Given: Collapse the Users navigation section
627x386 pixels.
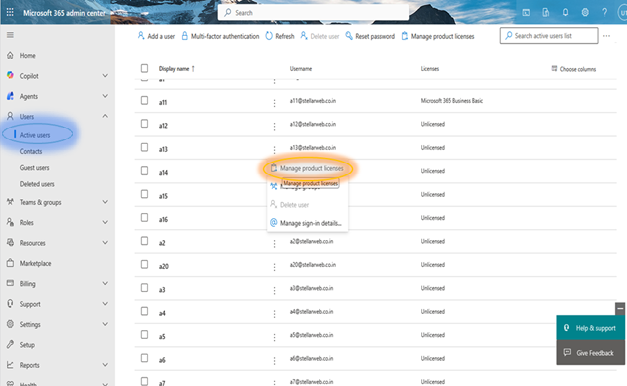Looking at the screenshot, I should click(105, 116).
